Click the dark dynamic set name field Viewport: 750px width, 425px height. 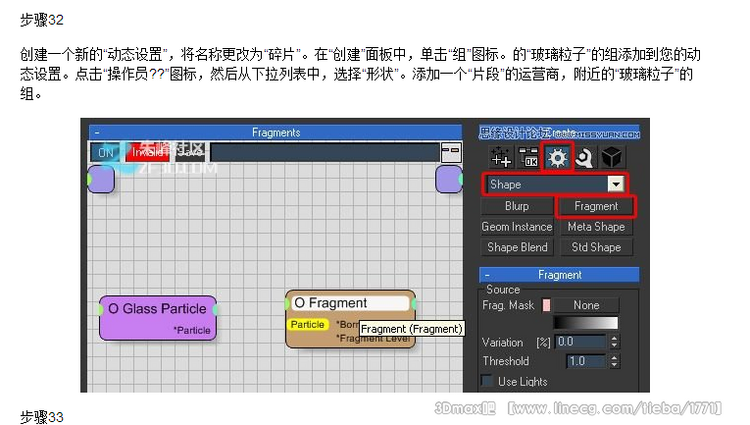(324, 153)
